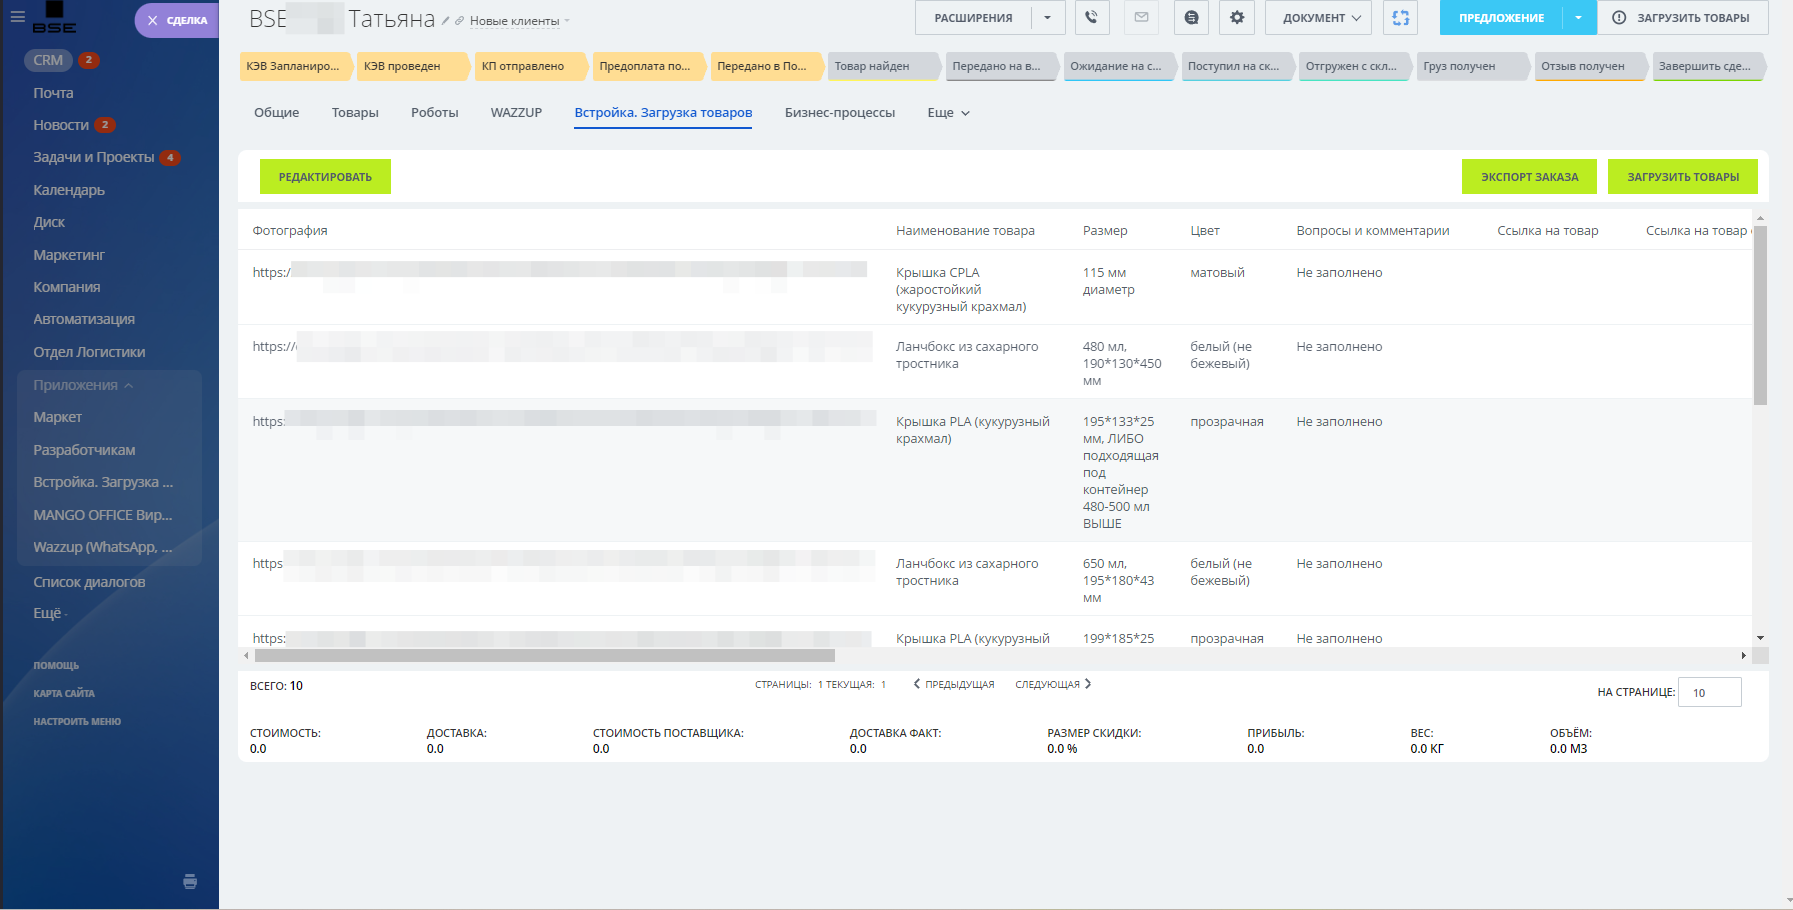Image resolution: width=1793 pixels, height=910 pixels.
Task: Open the Встройка. Загрузка товаров tab
Action: [x=663, y=113]
